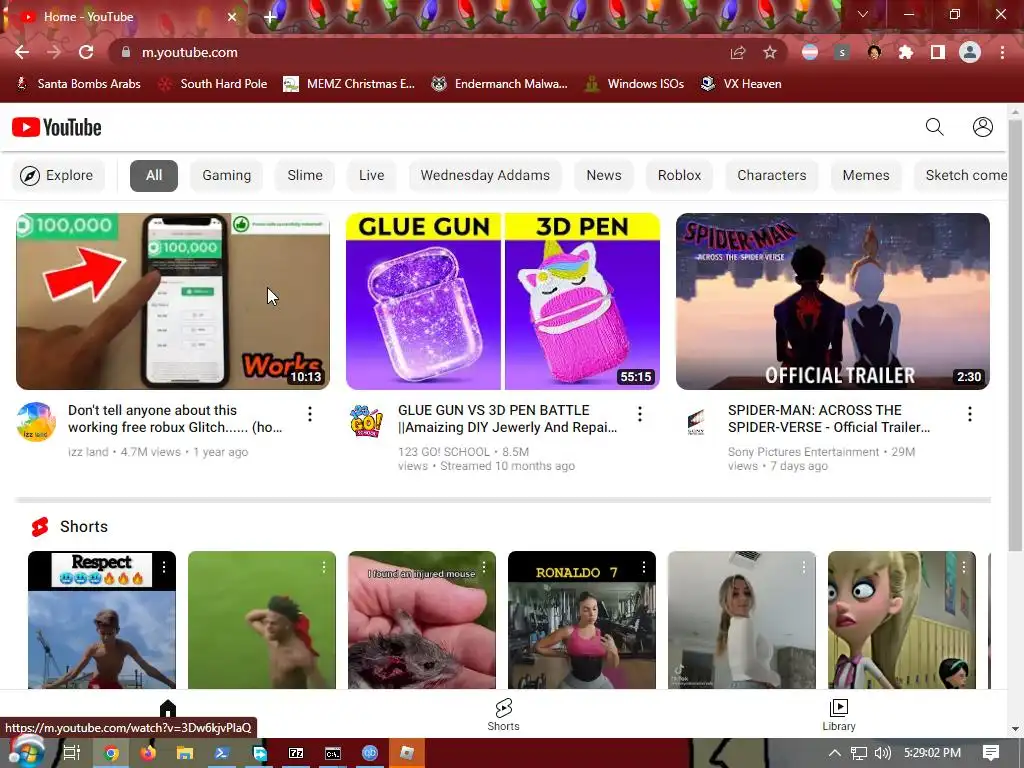
Task: Open Santa Bombs Arabs bookmark
Action: pos(78,84)
